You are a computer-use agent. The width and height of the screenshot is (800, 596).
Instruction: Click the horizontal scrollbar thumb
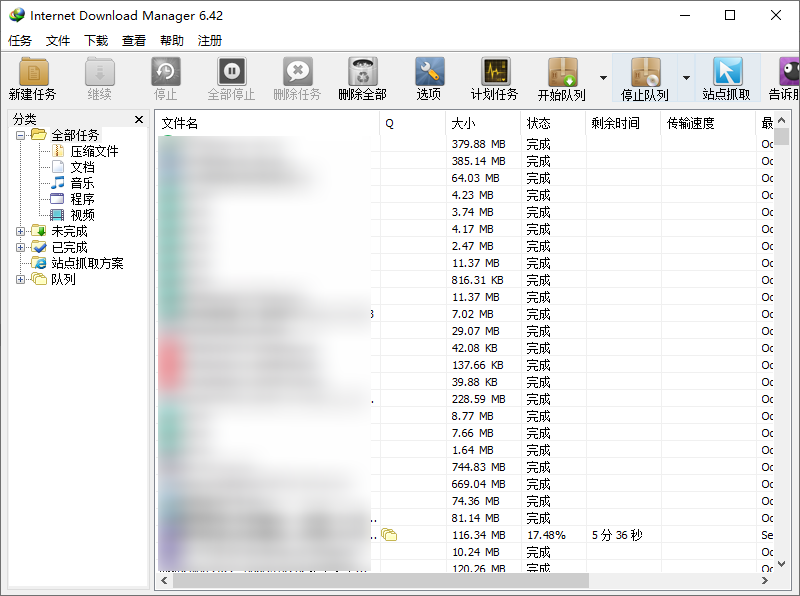(381, 580)
